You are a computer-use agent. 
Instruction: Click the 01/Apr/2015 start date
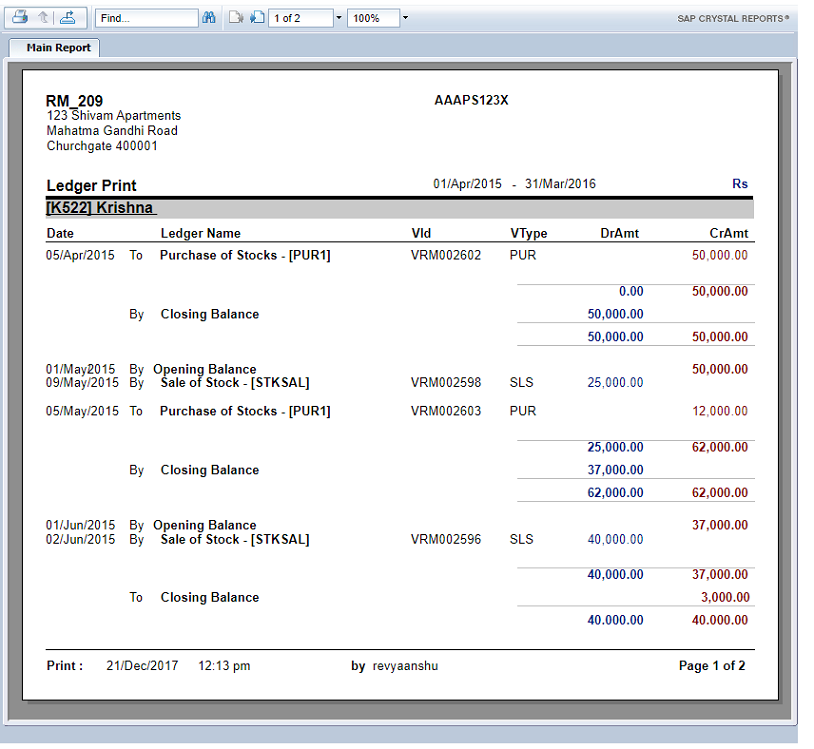[x=467, y=184]
